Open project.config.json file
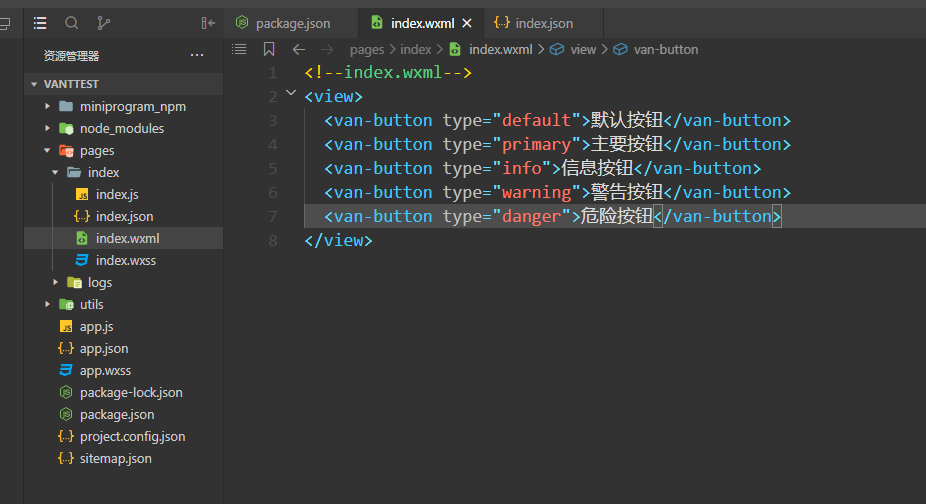926x504 pixels. click(x=132, y=436)
